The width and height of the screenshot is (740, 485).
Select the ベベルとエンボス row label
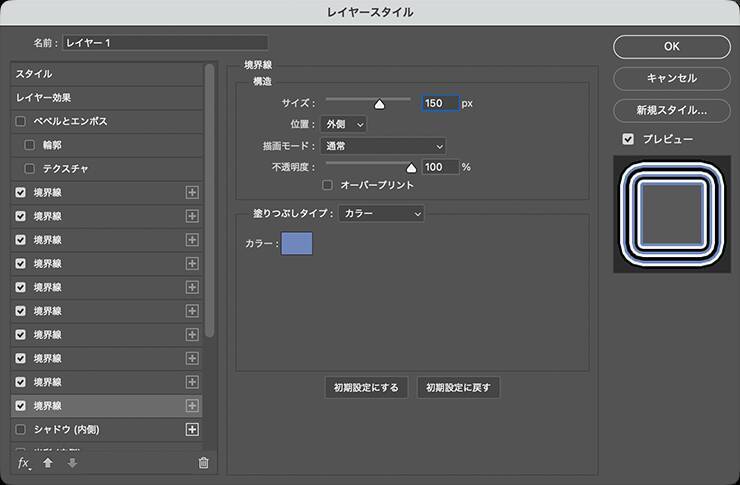(x=70, y=121)
